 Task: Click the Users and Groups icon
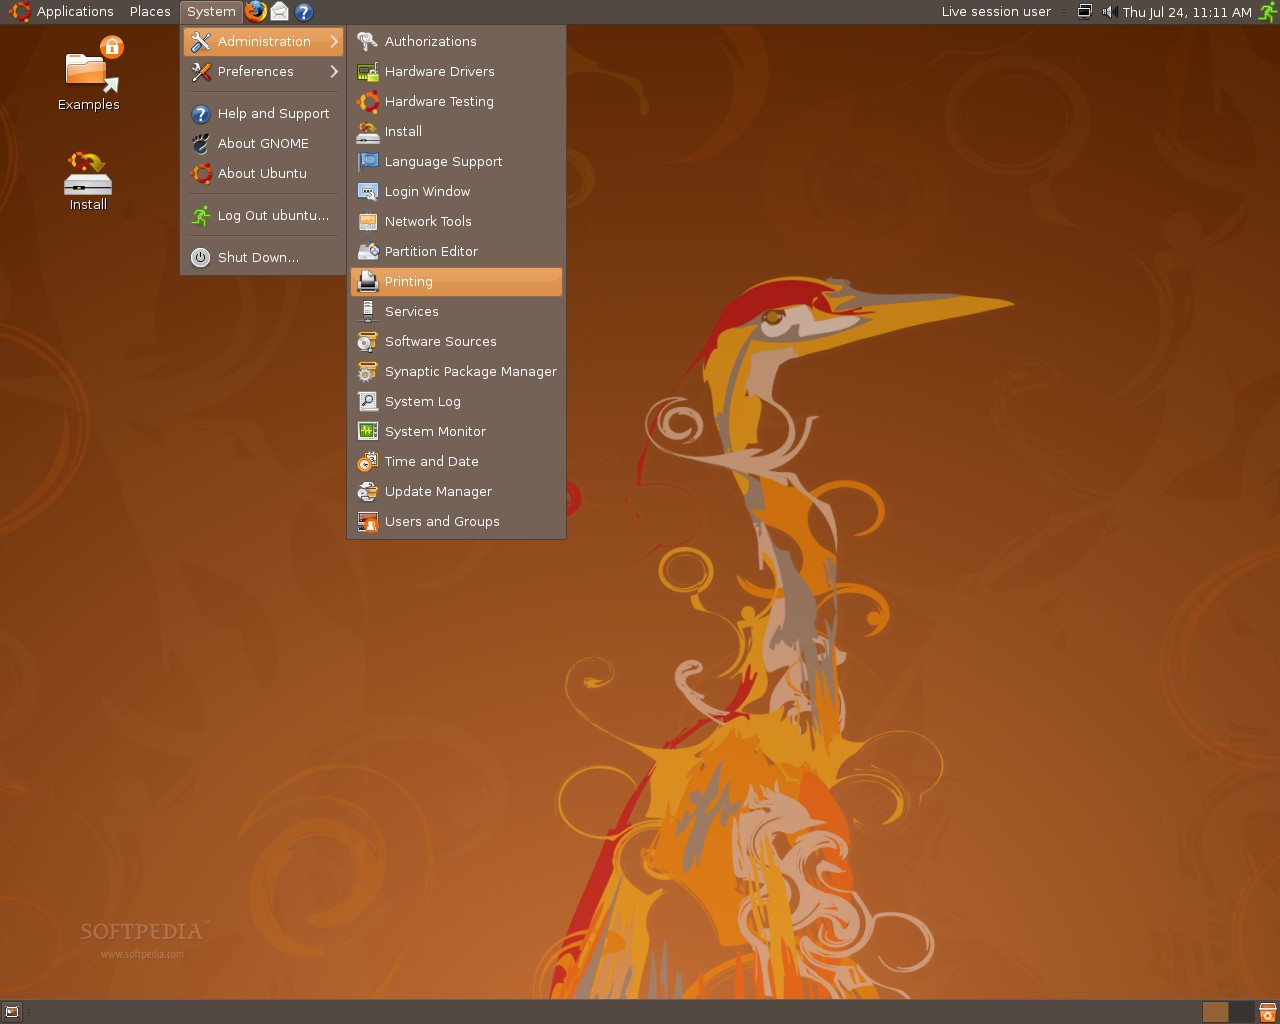pyautogui.click(x=367, y=521)
